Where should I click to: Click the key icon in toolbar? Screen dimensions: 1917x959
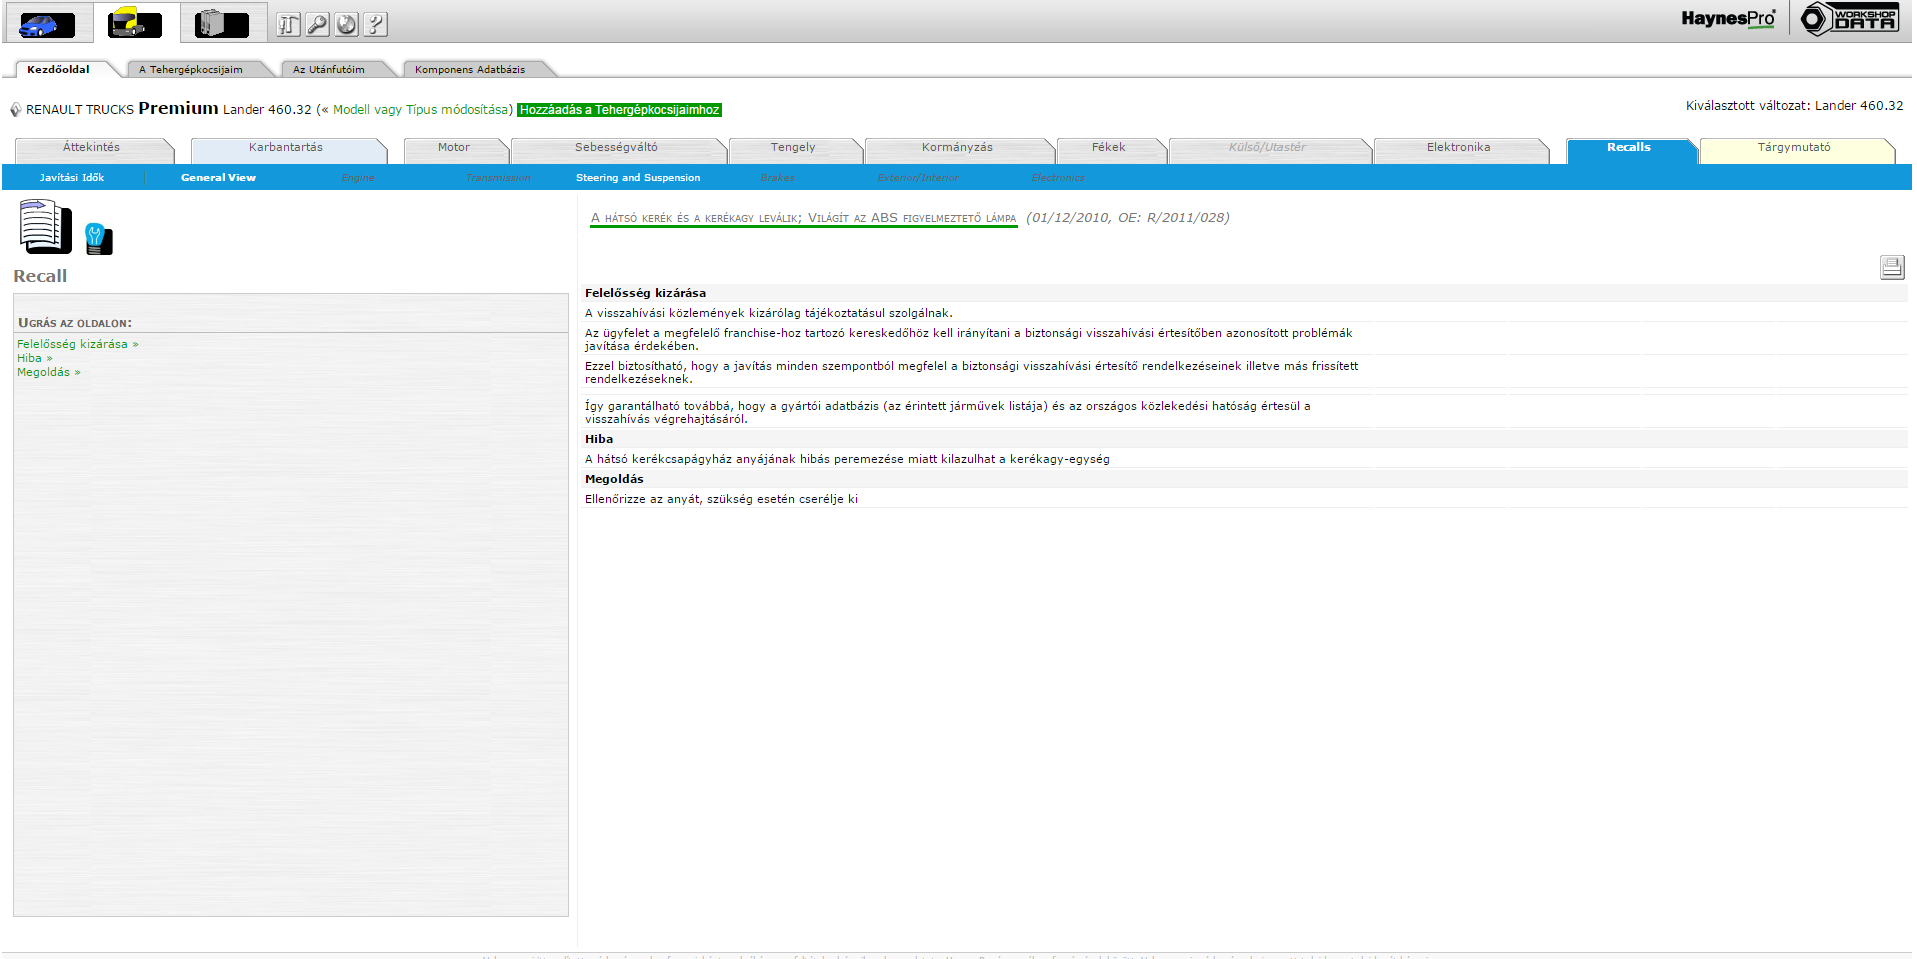(x=317, y=25)
